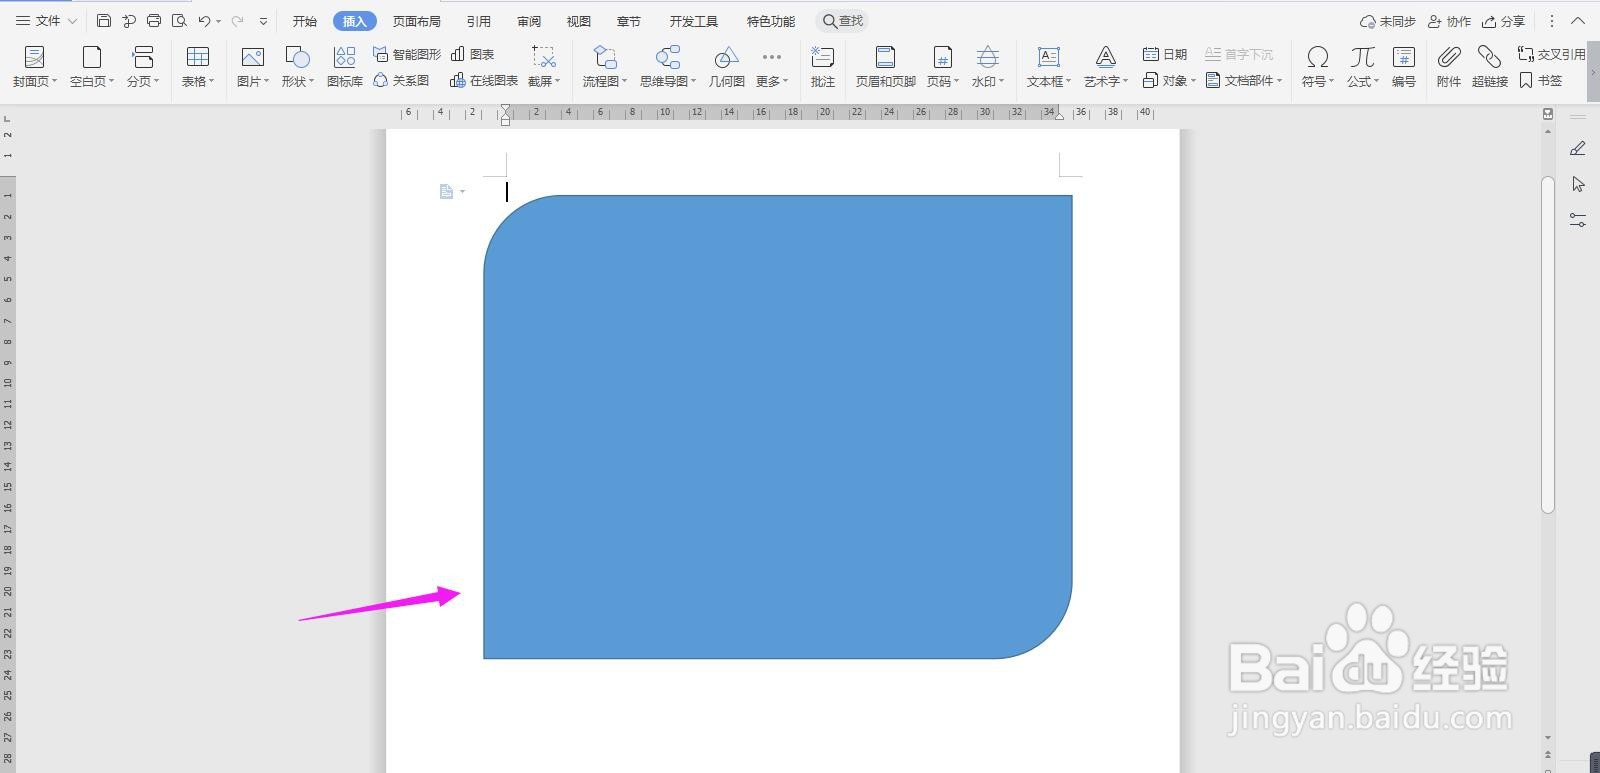Insert a cover page (封面页)
This screenshot has height=773, width=1600.
[x=35, y=67]
